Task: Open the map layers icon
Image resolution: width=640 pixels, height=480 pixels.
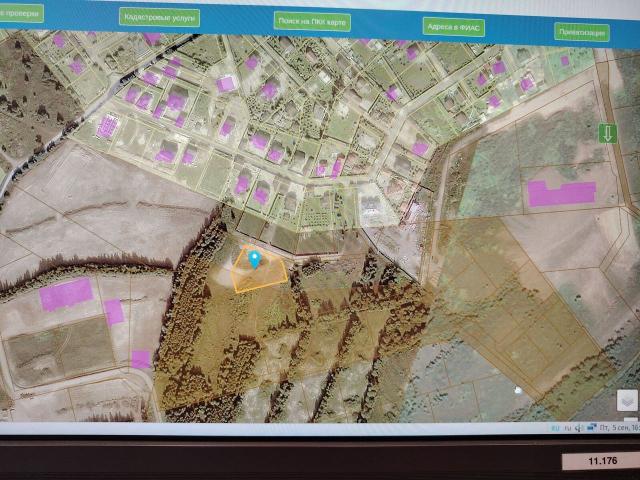Action: 625,400
